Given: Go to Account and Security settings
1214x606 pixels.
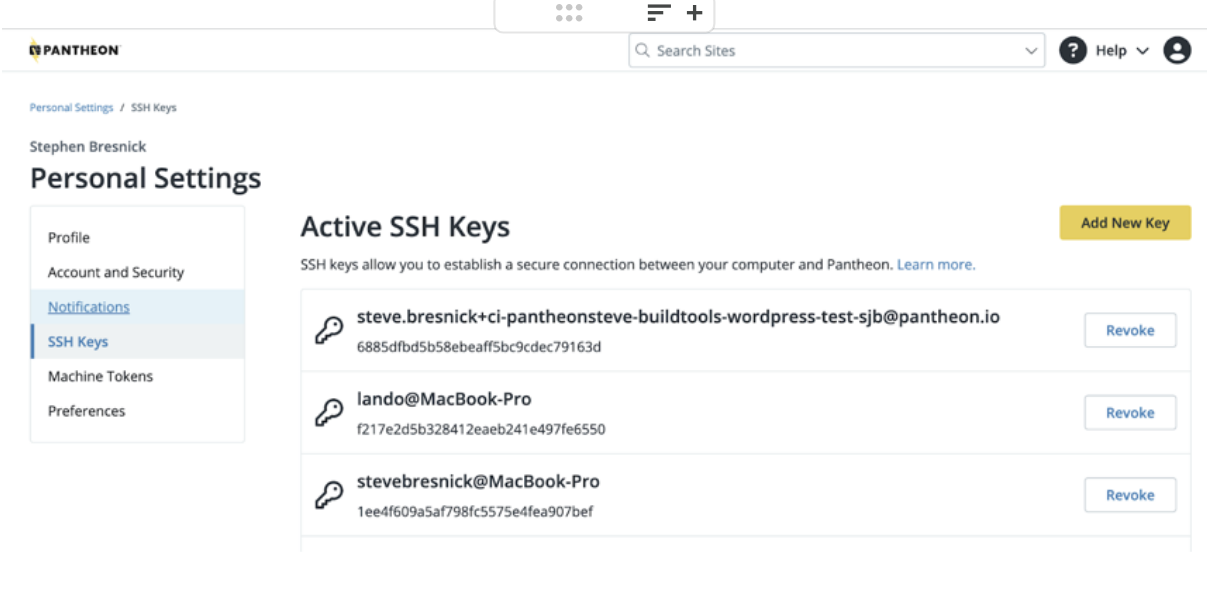Looking at the screenshot, I should [x=116, y=272].
